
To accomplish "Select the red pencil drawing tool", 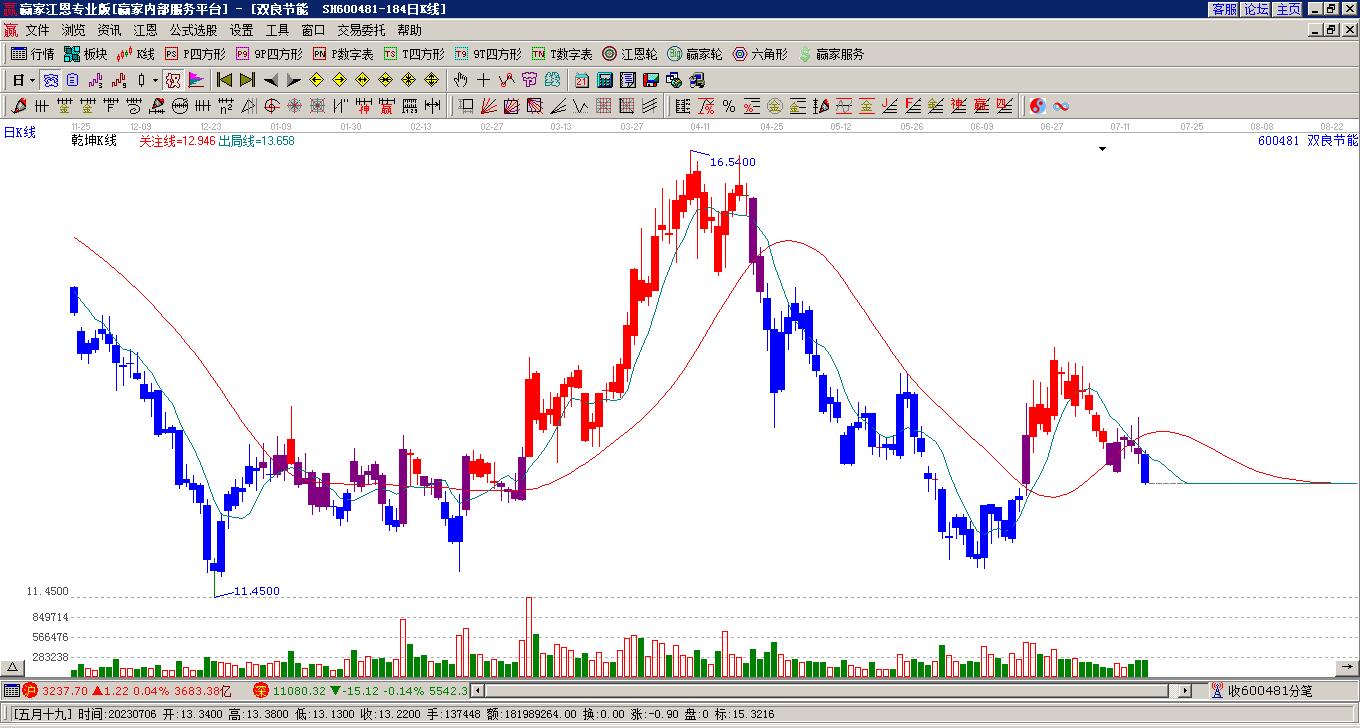I will click(18, 106).
